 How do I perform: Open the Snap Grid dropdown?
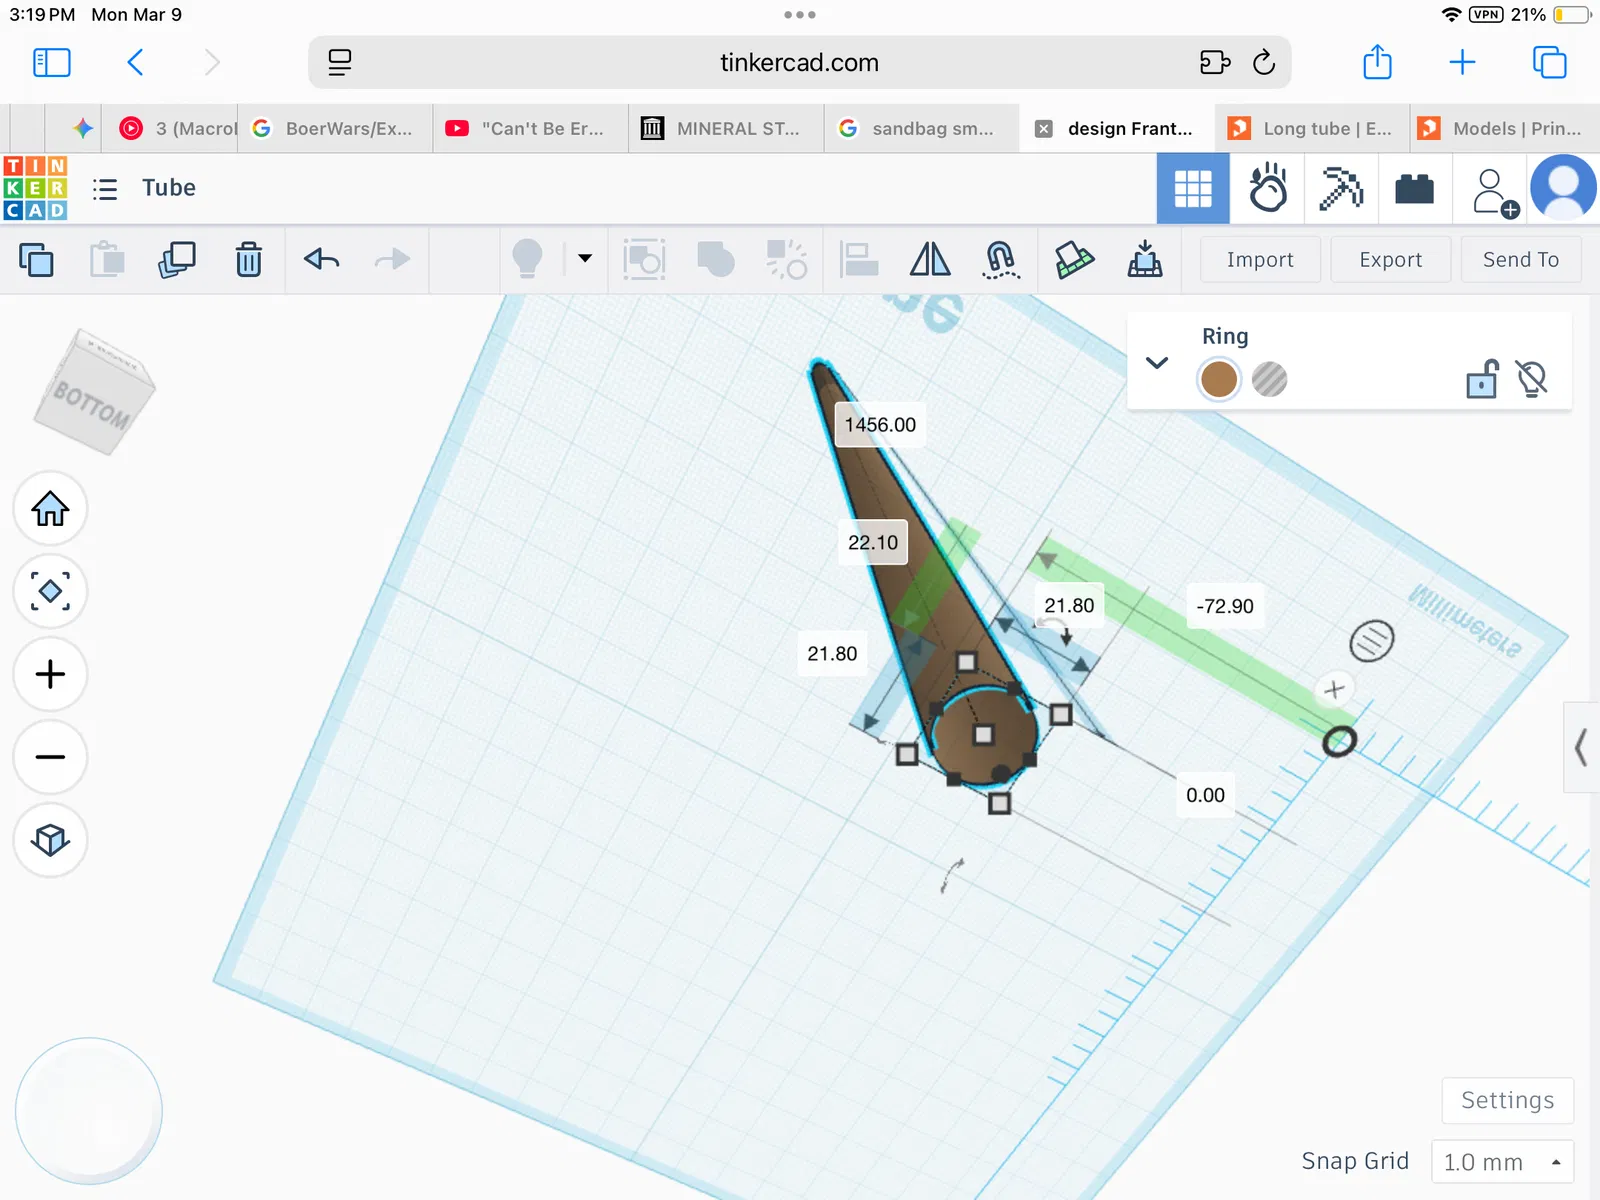coord(1503,1162)
